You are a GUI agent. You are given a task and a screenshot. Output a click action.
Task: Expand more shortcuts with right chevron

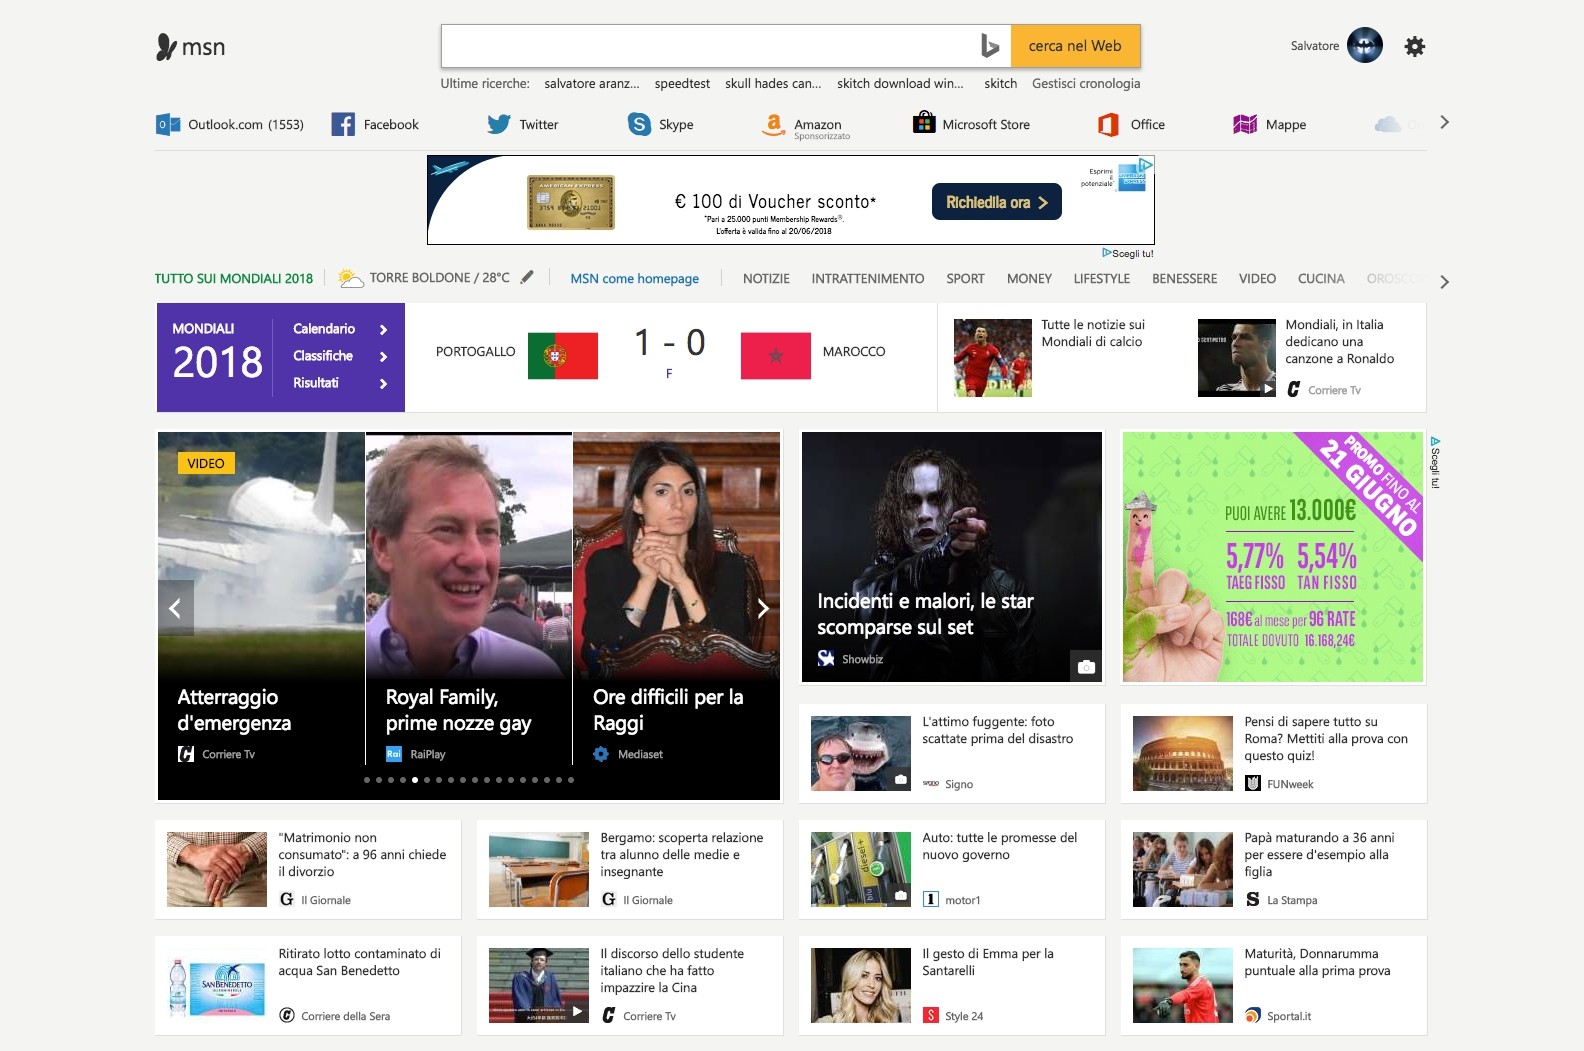tap(1444, 122)
